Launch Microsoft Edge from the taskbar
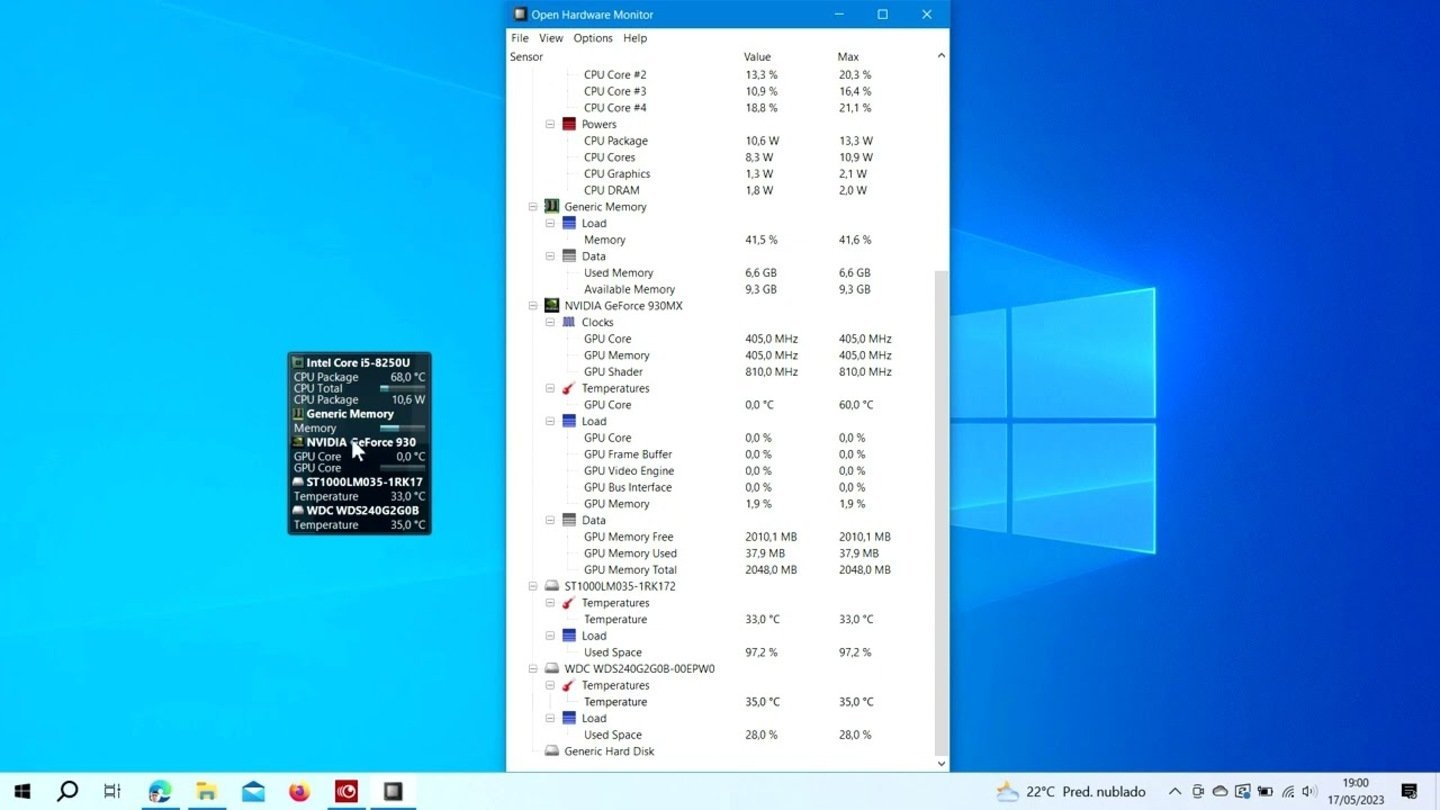Screen dimensions: 1440x810 (x=160, y=791)
